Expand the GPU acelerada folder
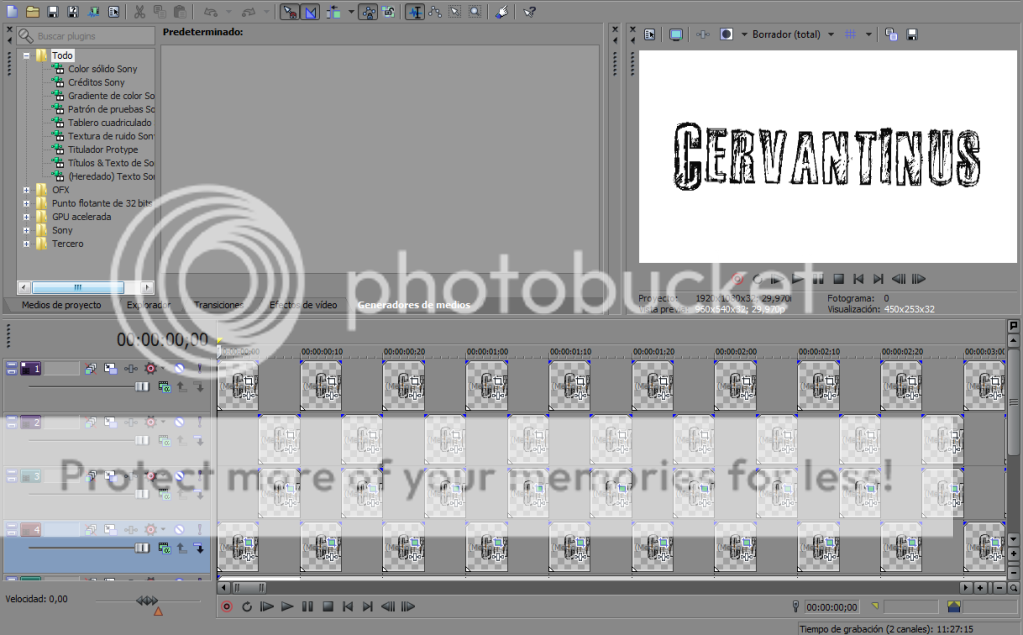 coord(27,217)
